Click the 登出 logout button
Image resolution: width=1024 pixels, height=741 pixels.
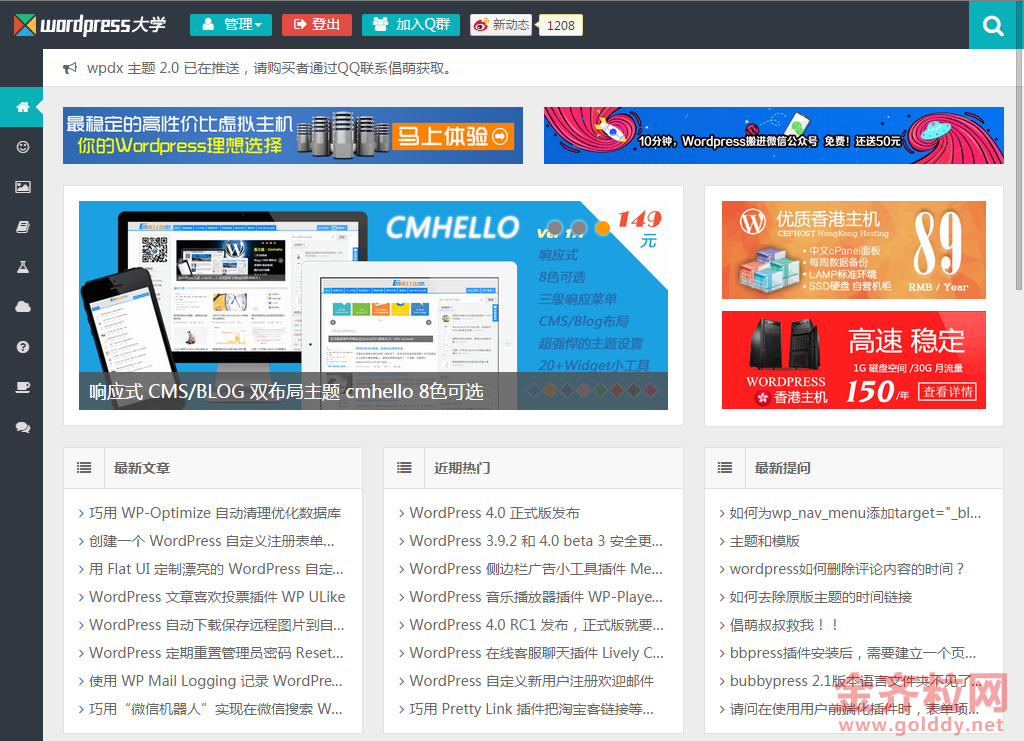tap(317, 25)
